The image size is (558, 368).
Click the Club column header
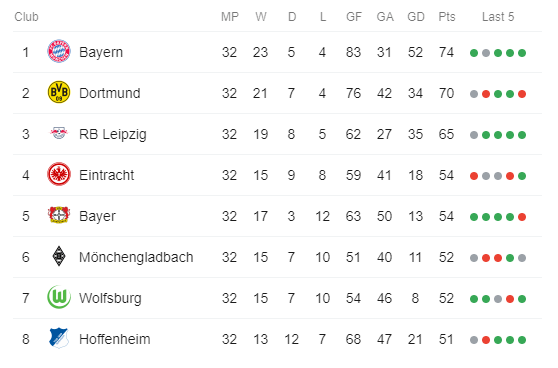click(26, 17)
